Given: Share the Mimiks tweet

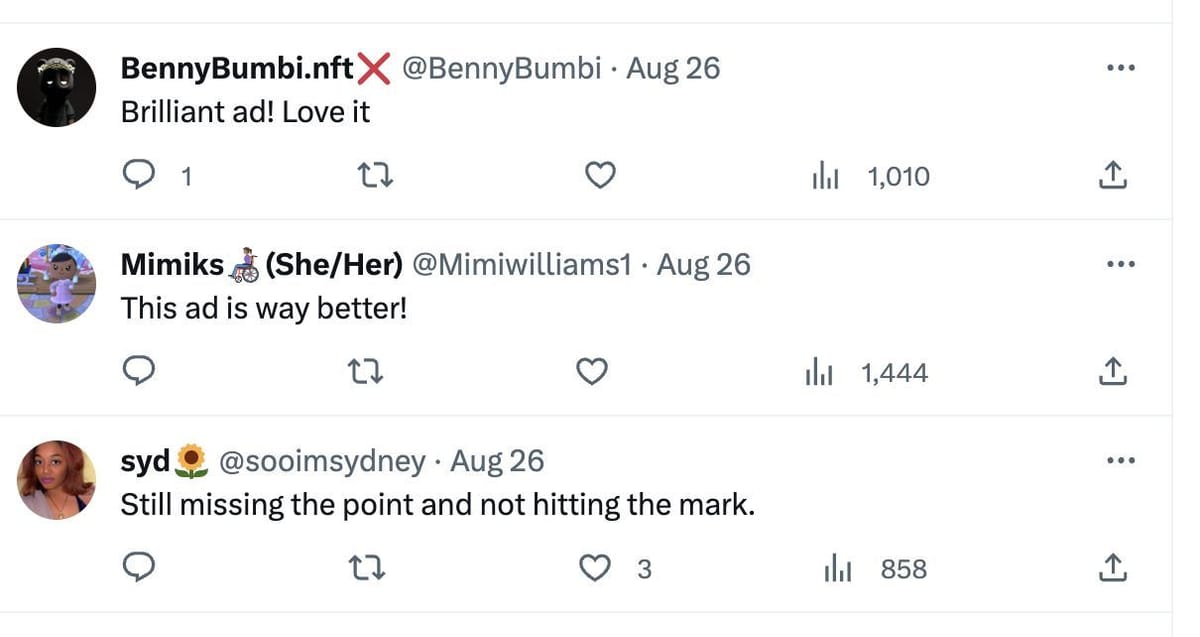Looking at the screenshot, I should click(1112, 373).
